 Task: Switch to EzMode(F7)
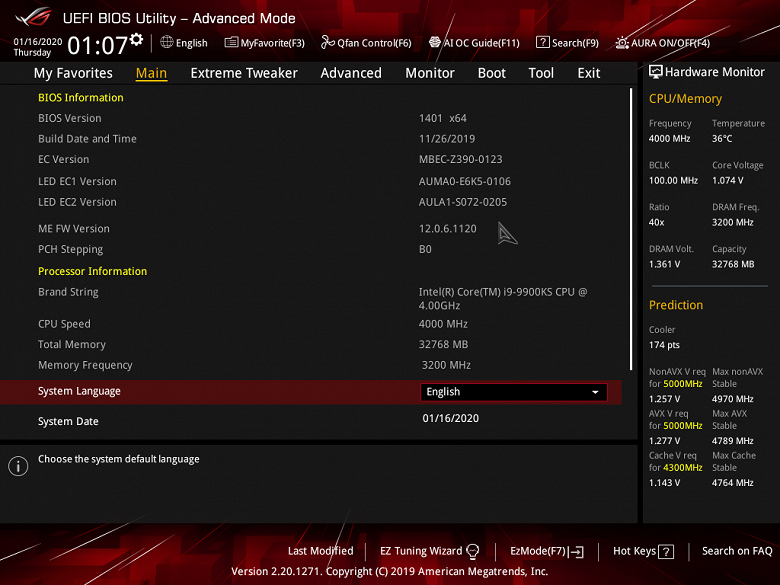pyautogui.click(x=547, y=551)
